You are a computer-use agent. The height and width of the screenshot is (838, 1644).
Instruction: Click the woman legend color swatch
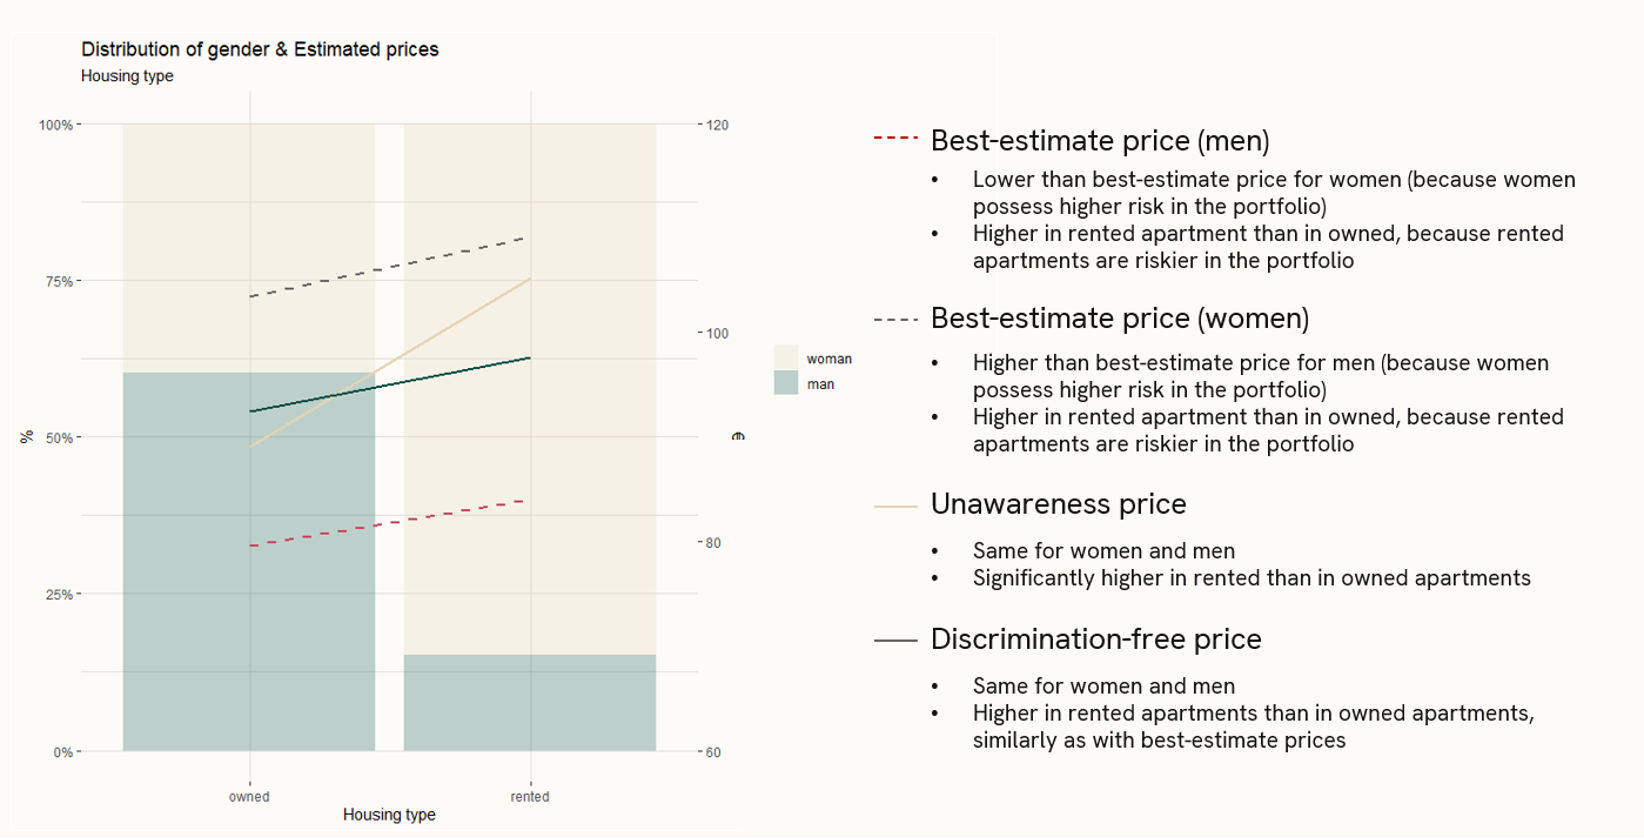[786, 358]
